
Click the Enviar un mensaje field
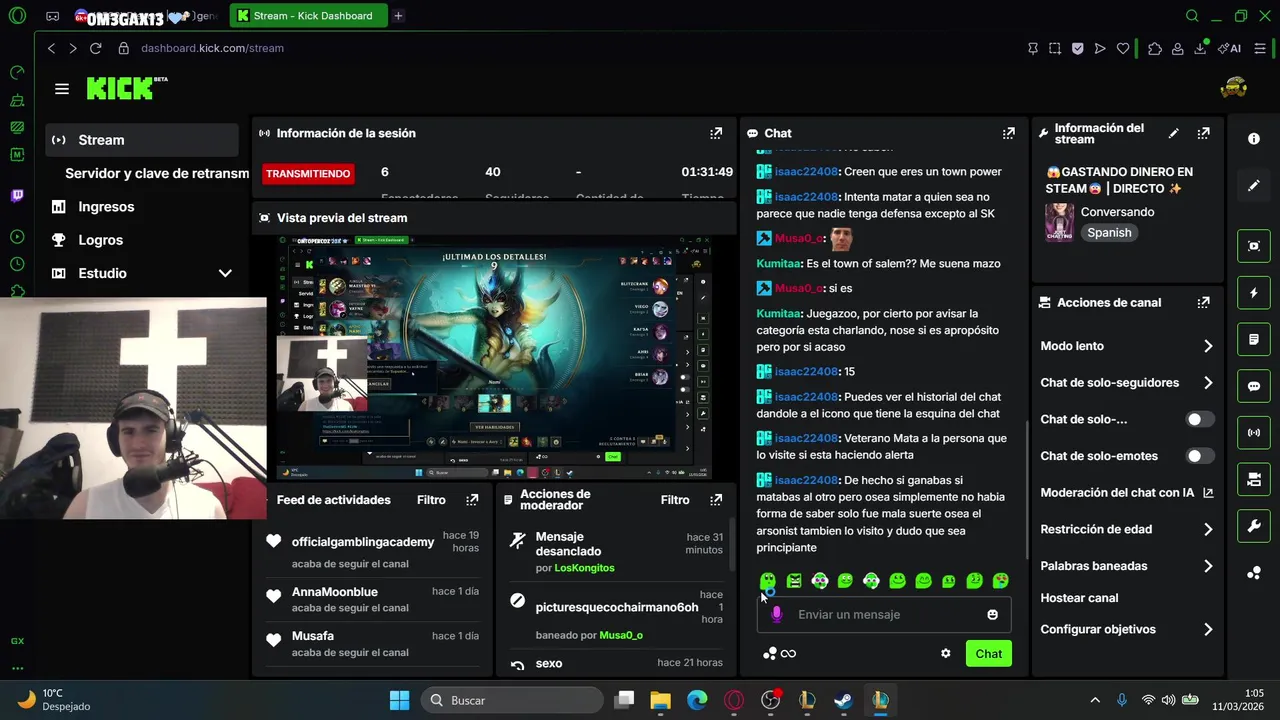[x=885, y=614]
